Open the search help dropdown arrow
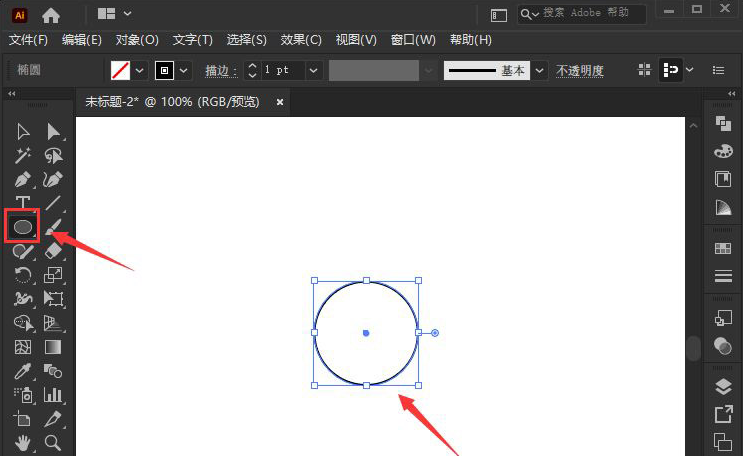Viewport: 743px width, 456px height. 535,15
